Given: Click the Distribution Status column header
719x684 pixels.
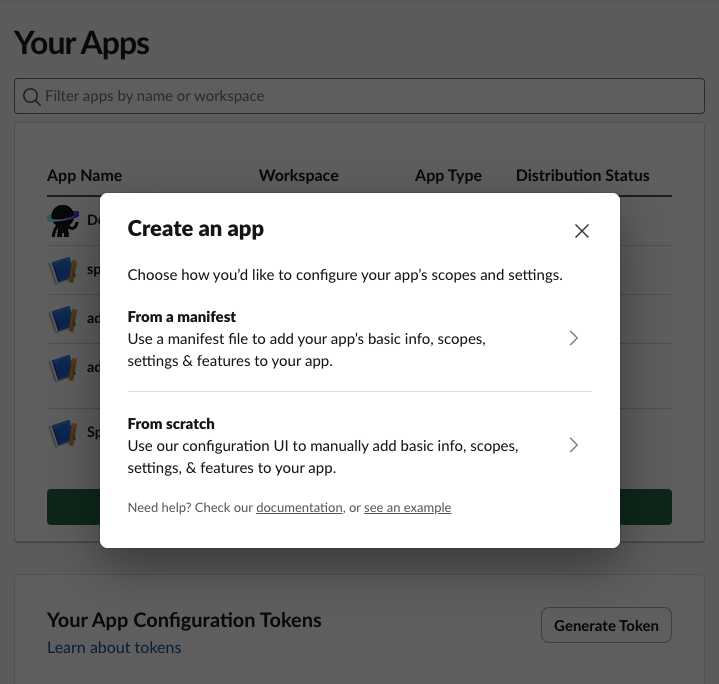Looking at the screenshot, I should coord(582,175).
